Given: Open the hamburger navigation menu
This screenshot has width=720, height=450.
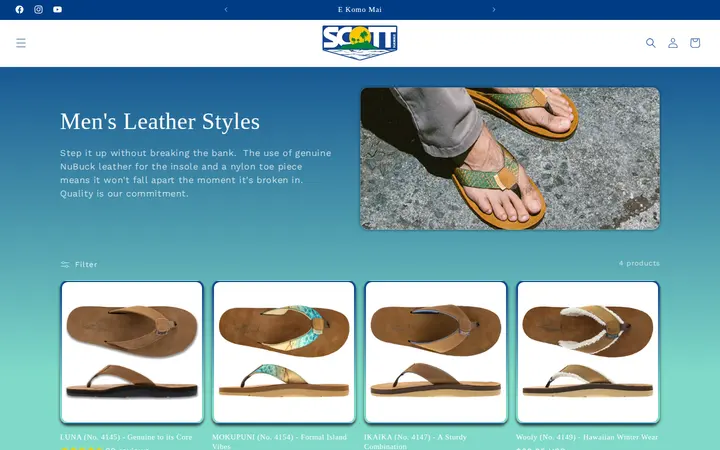Looking at the screenshot, I should point(21,43).
